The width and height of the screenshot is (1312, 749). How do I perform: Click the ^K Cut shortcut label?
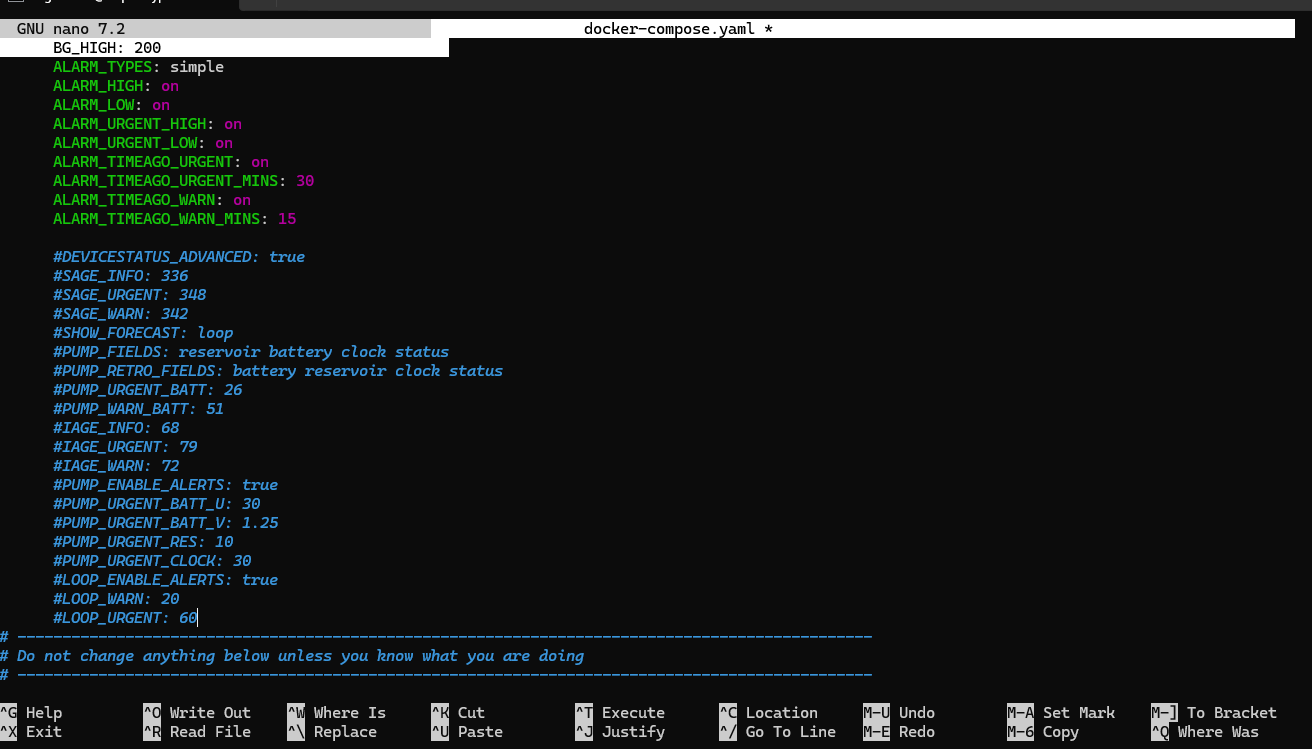457,713
